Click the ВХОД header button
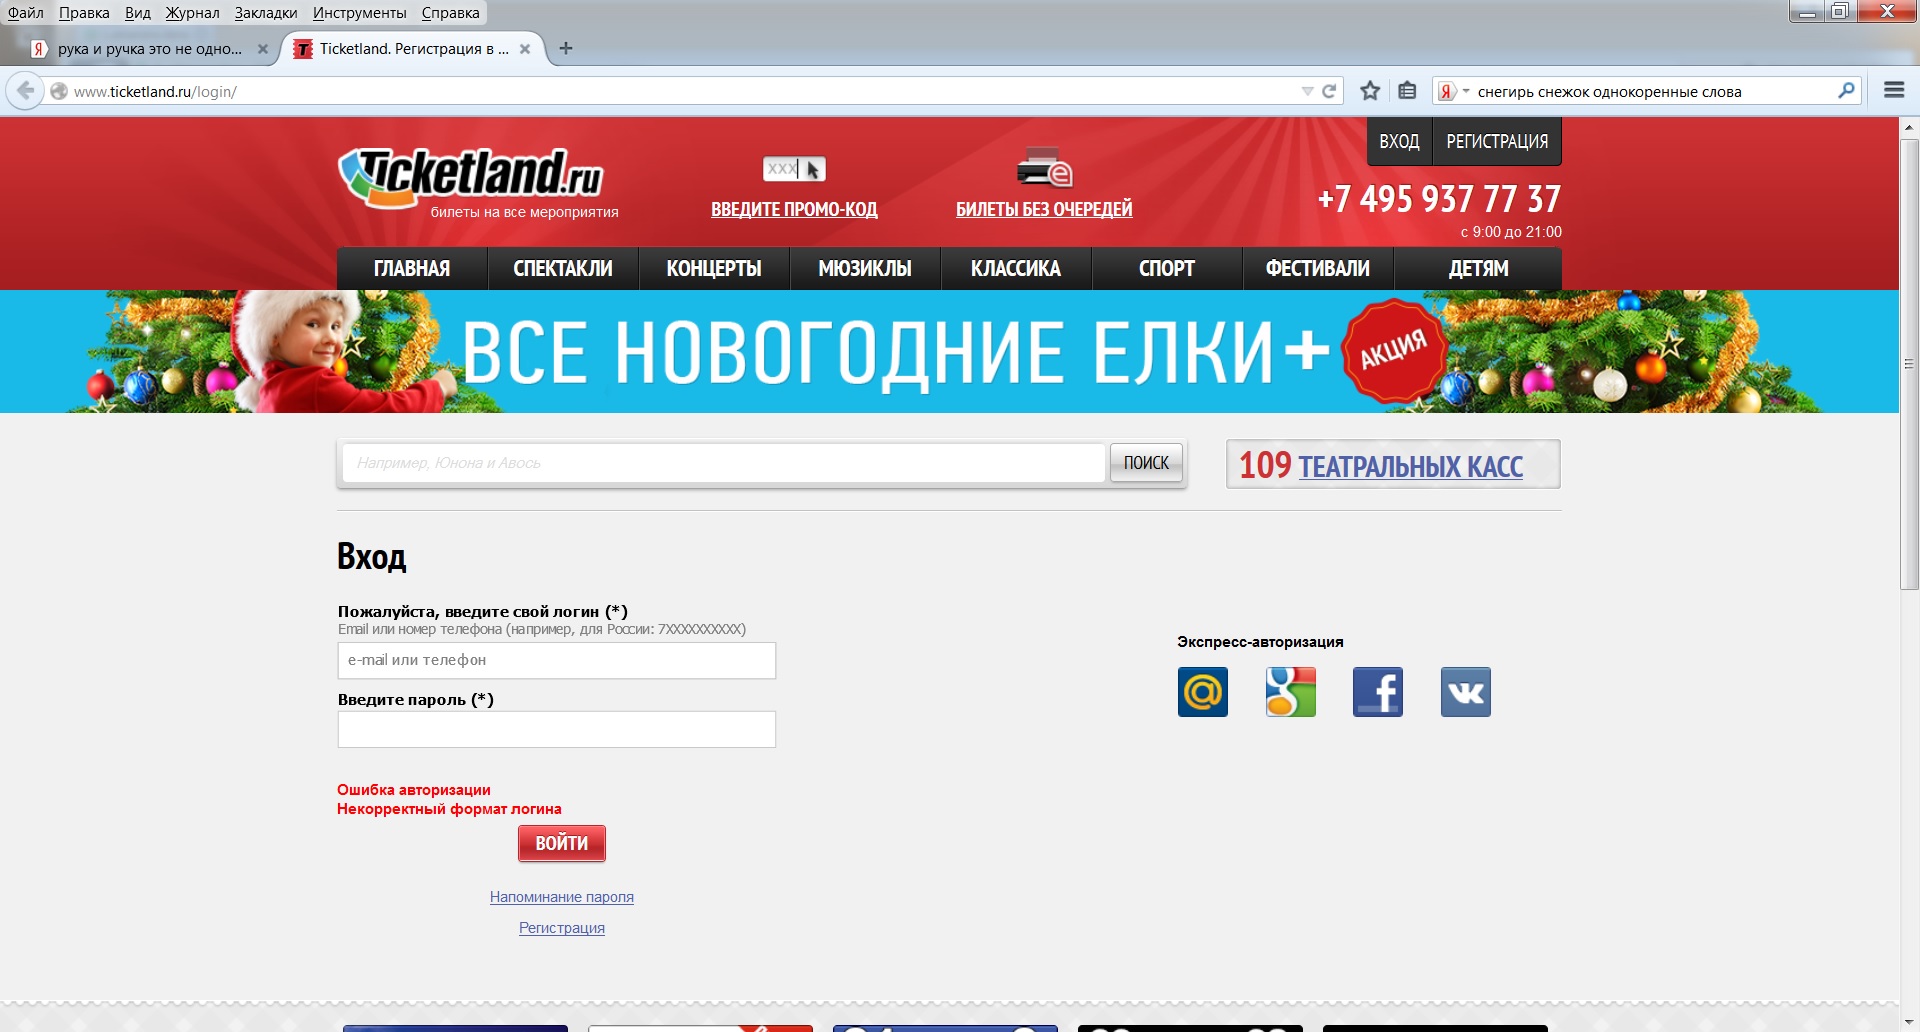This screenshot has width=1920, height=1032. point(1399,141)
